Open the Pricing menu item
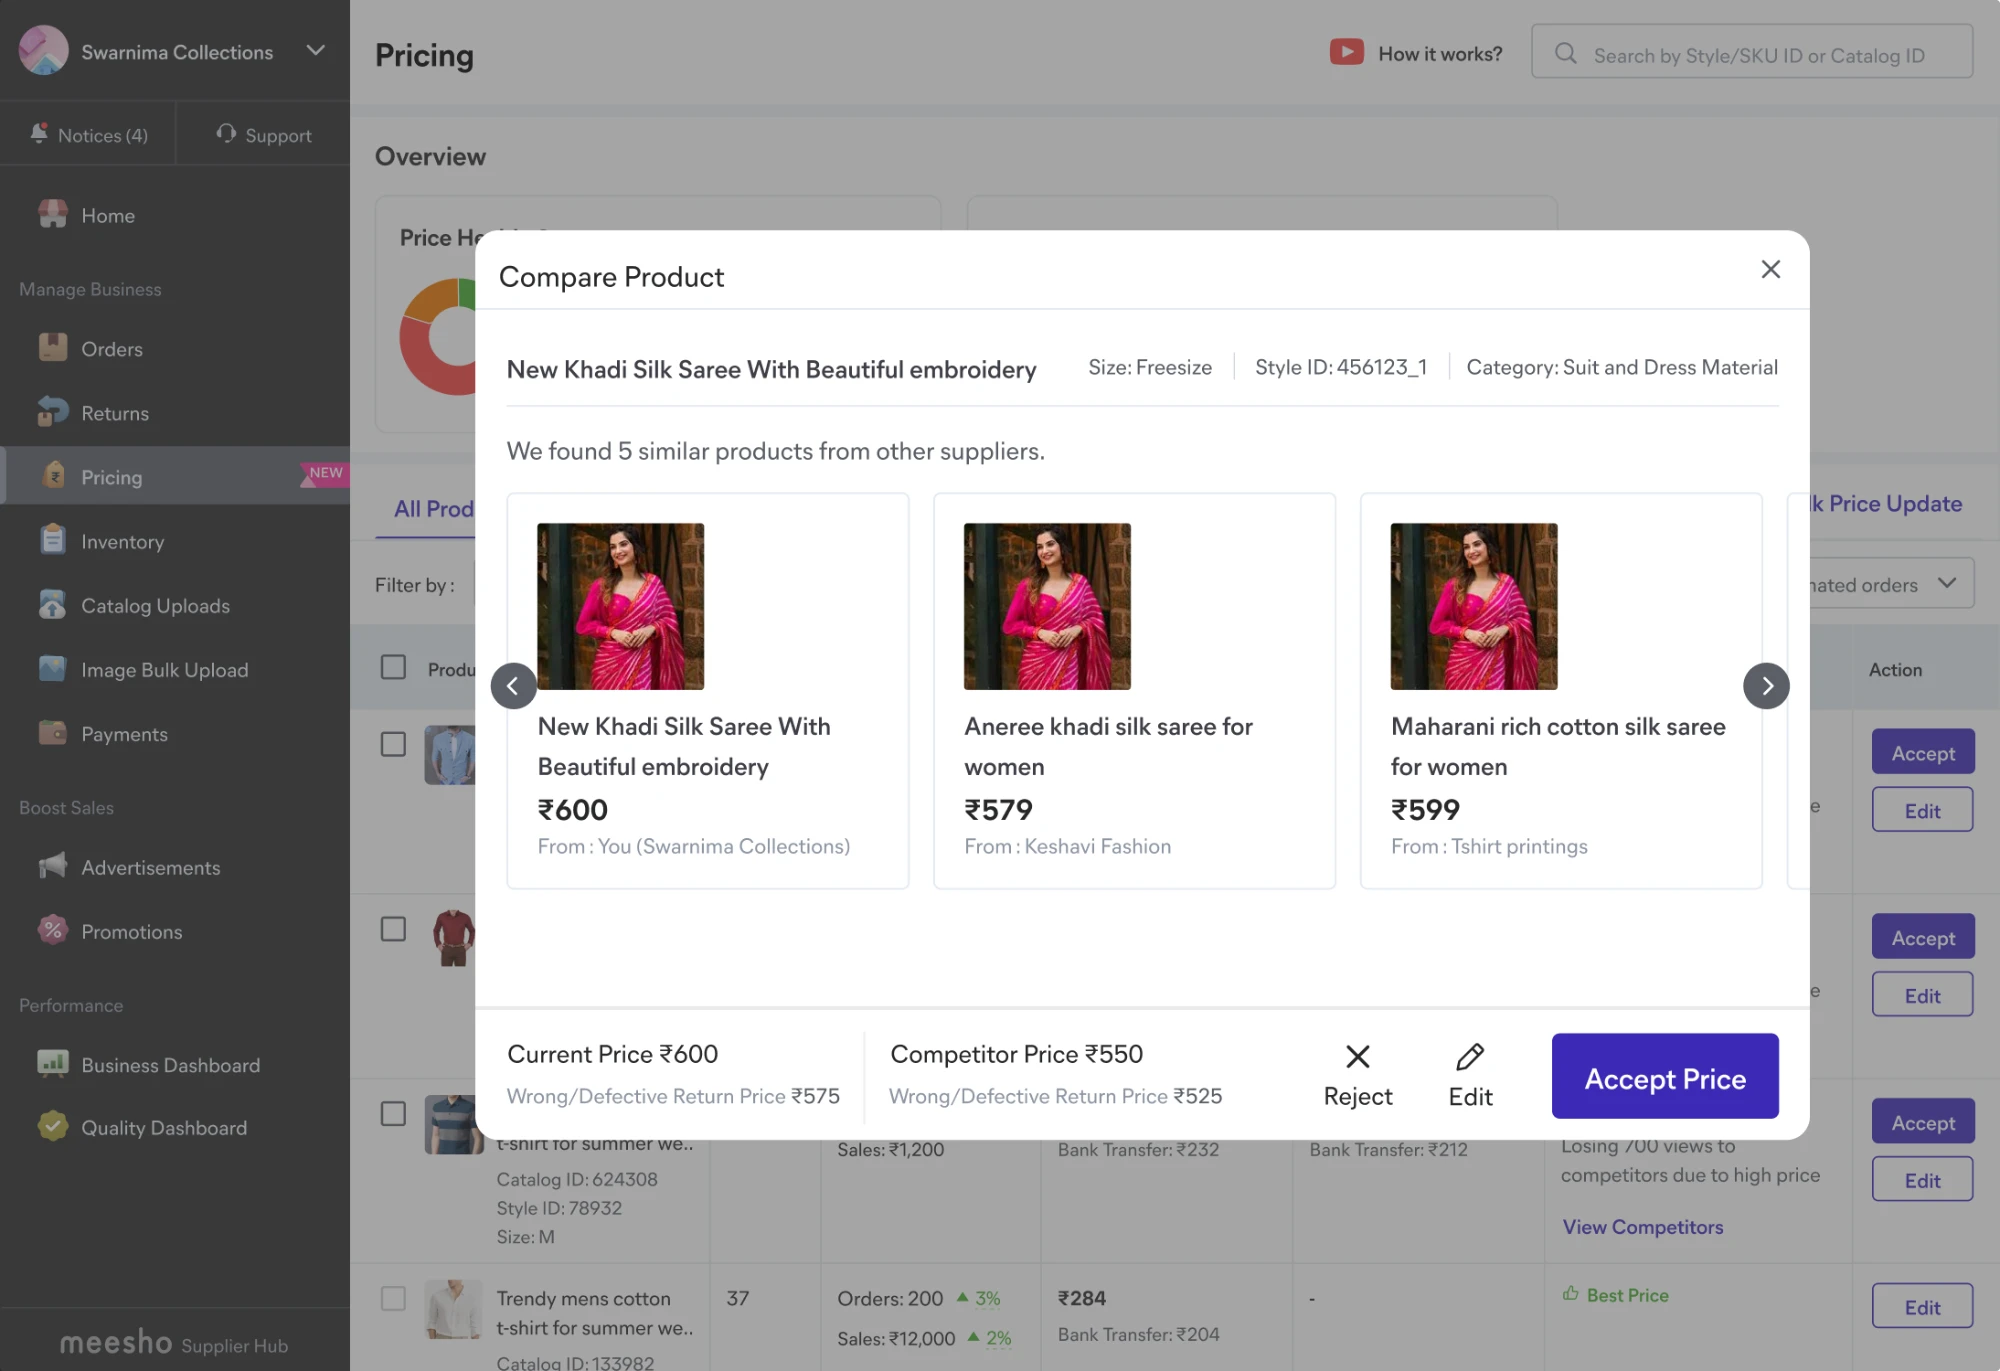The image size is (2000, 1371). pyautogui.click(x=175, y=476)
